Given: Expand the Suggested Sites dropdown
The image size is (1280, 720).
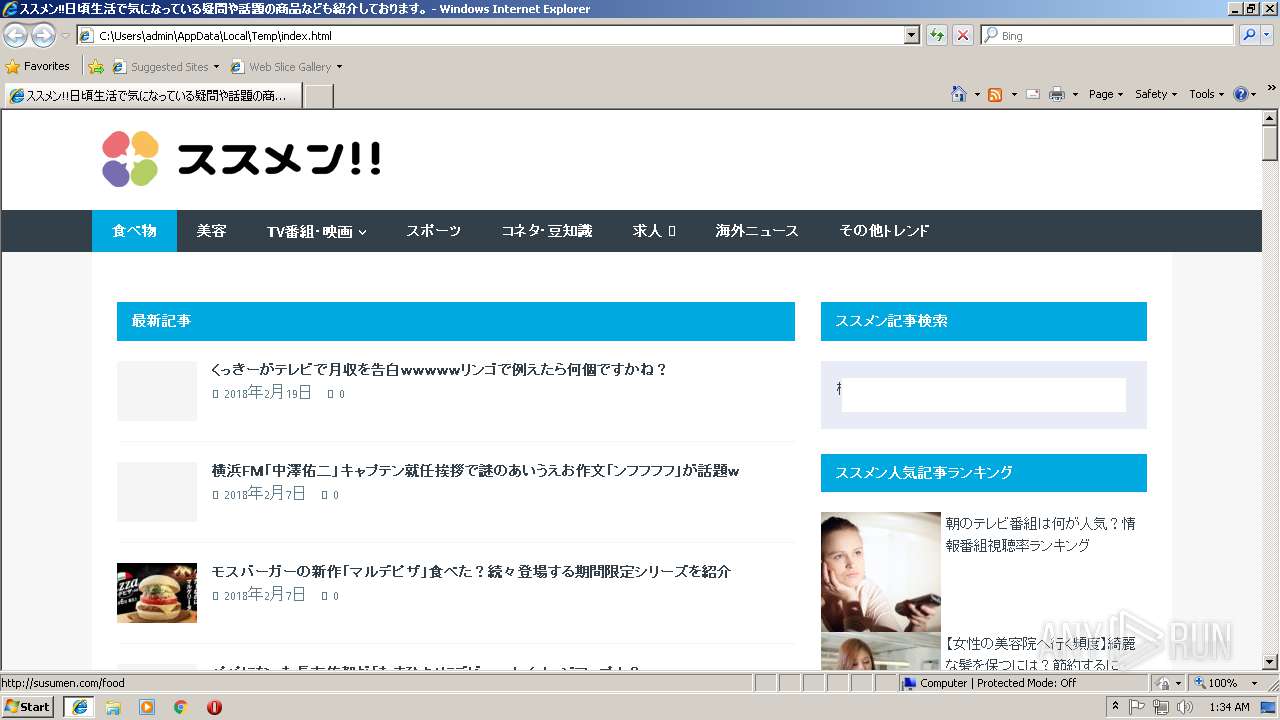Looking at the screenshot, I should pos(216,67).
